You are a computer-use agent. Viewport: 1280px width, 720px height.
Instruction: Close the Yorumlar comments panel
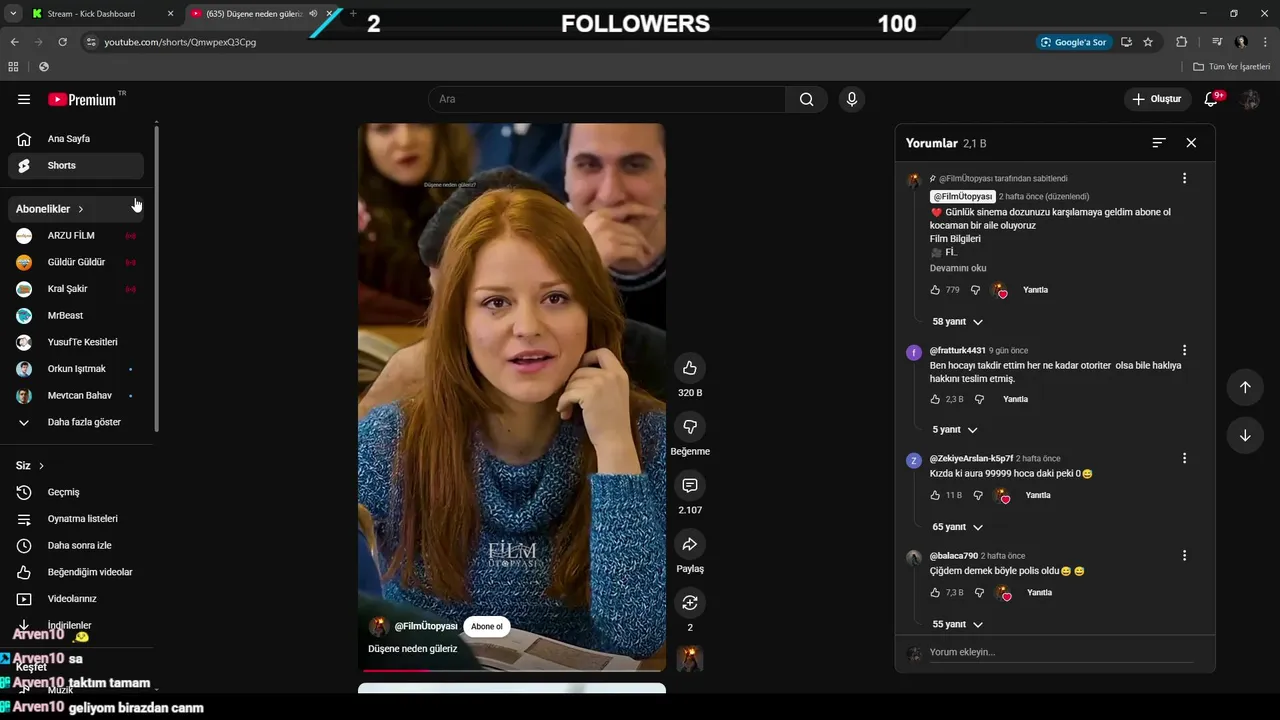(x=1191, y=143)
